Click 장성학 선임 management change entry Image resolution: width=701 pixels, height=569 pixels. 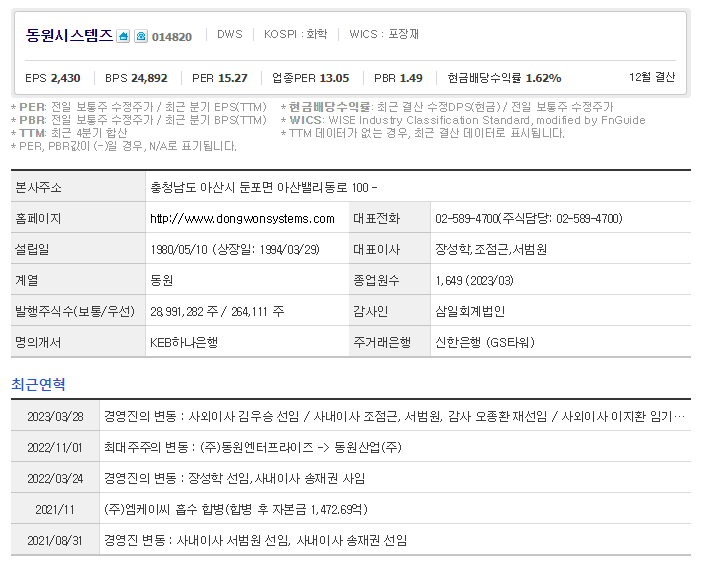click(x=235, y=479)
